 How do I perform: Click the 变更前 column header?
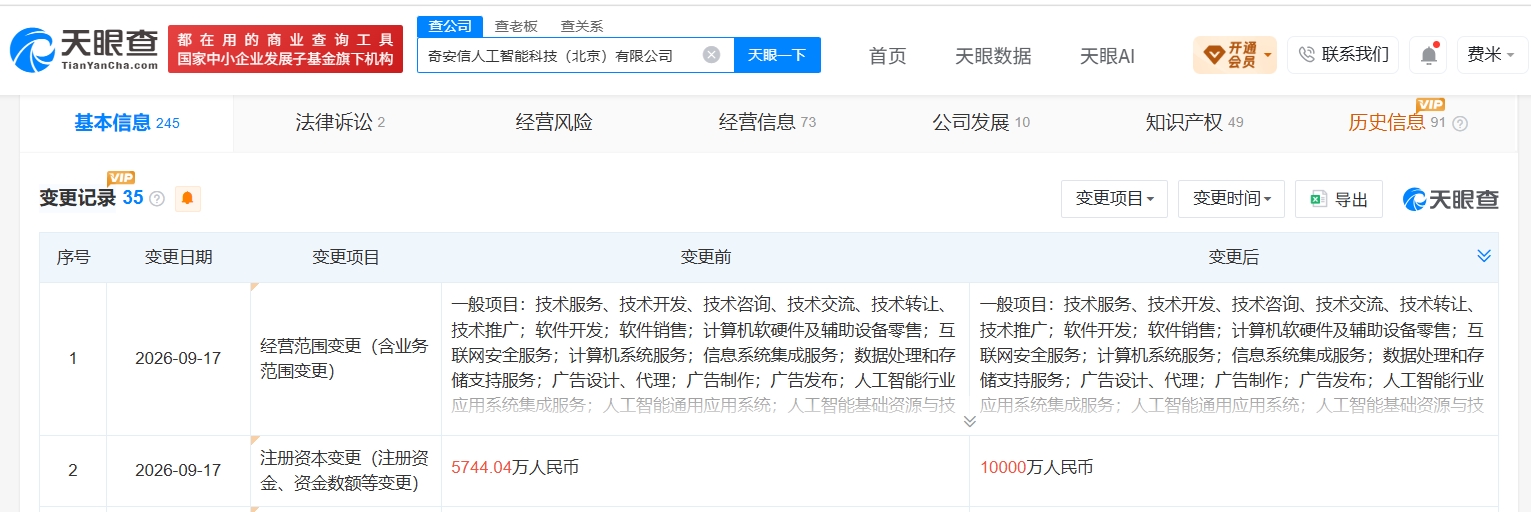tap(705, 258)
